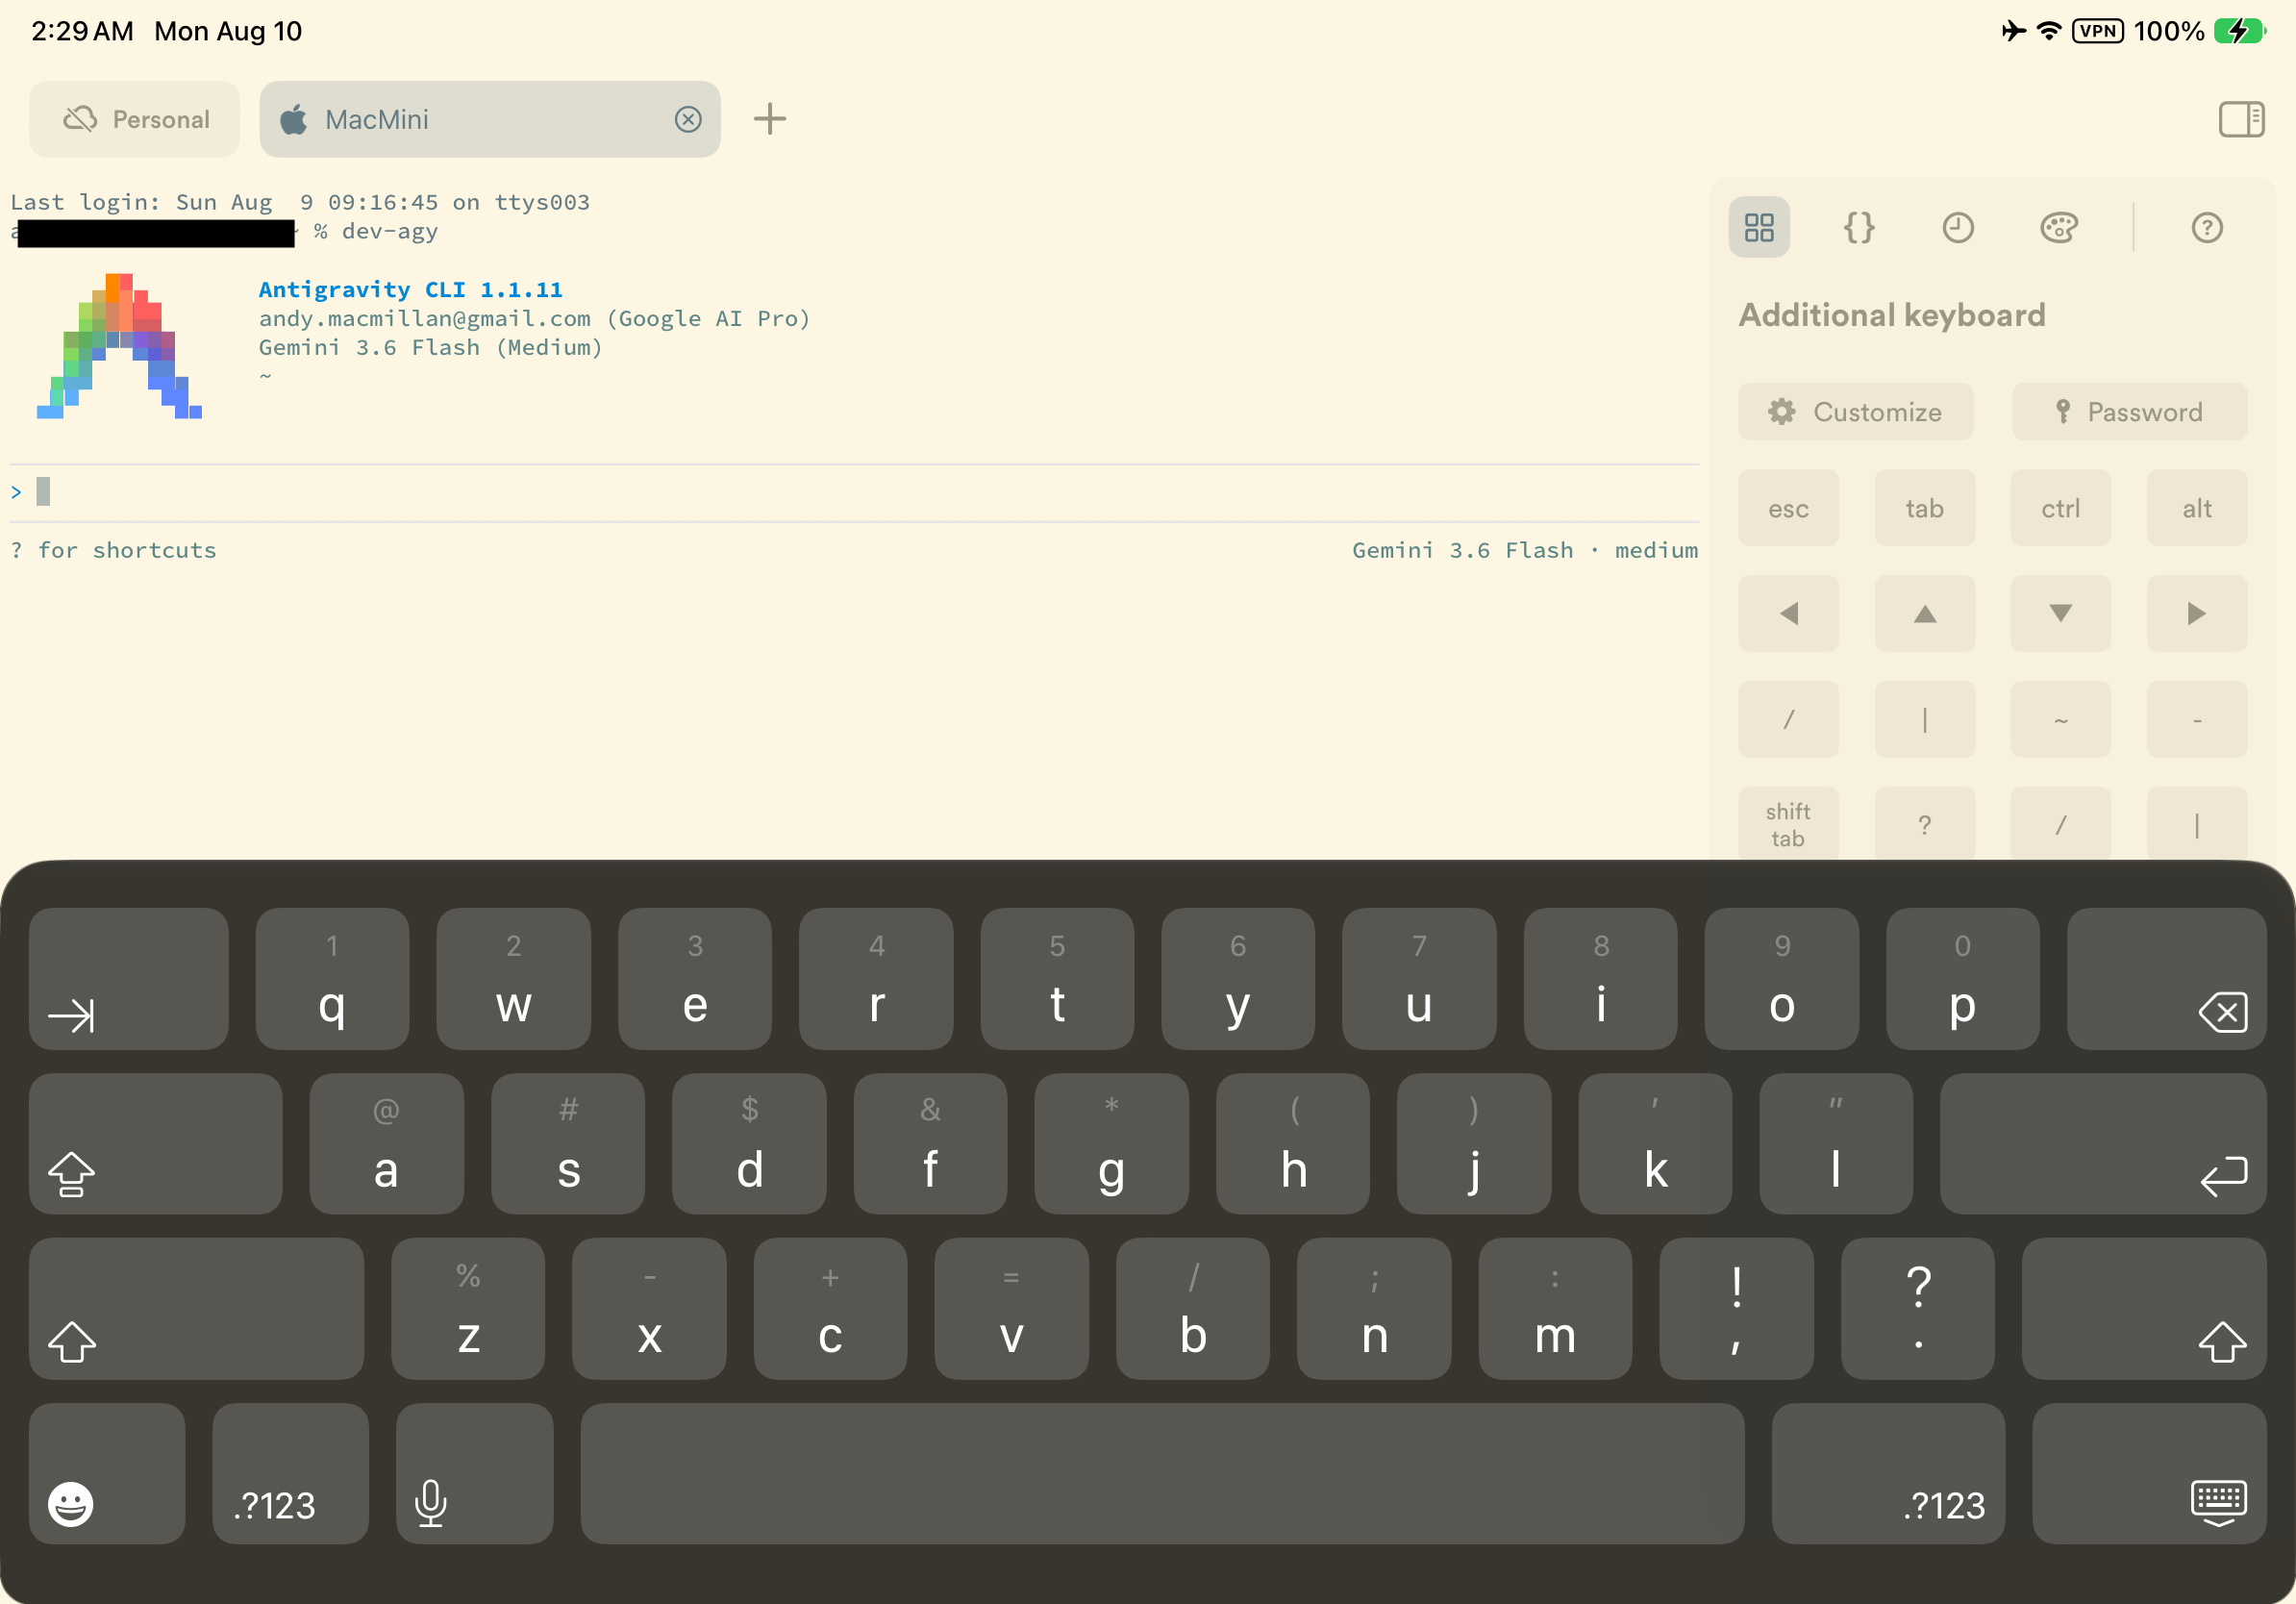2296x1604 pixels.
Task: Open the theme palette panel
Action: tap(2059, 228)
